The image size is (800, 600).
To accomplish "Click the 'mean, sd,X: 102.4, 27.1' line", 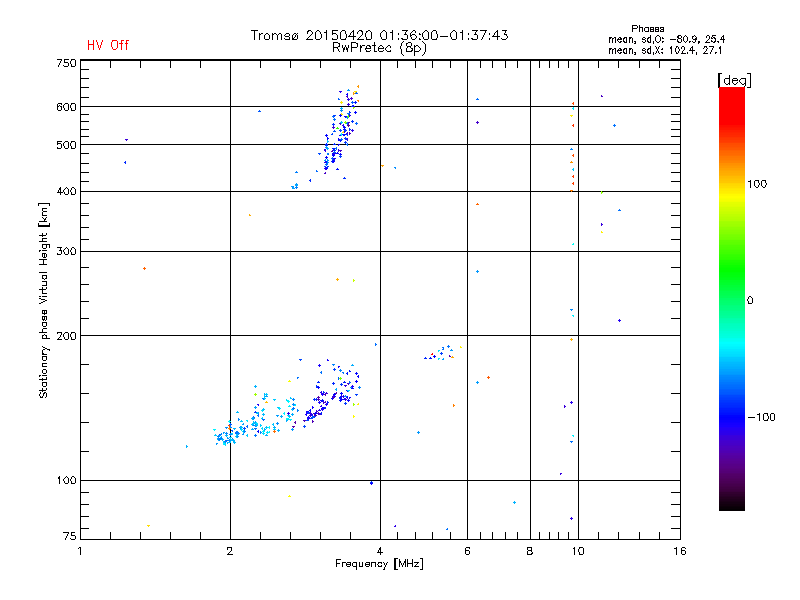I will [665, 51].
